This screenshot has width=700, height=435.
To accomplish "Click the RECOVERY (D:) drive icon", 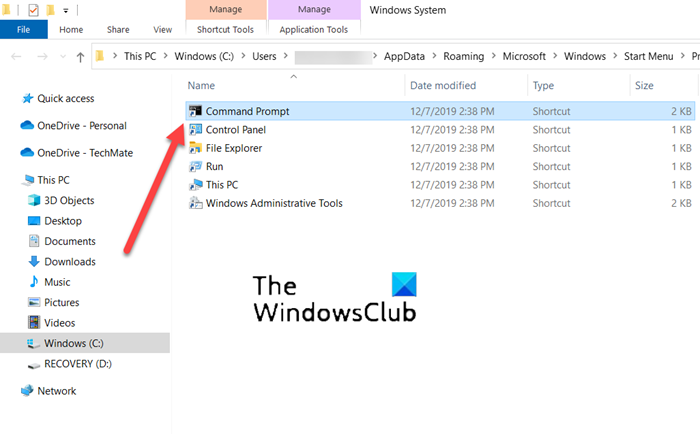I will (x=34, y=365).
